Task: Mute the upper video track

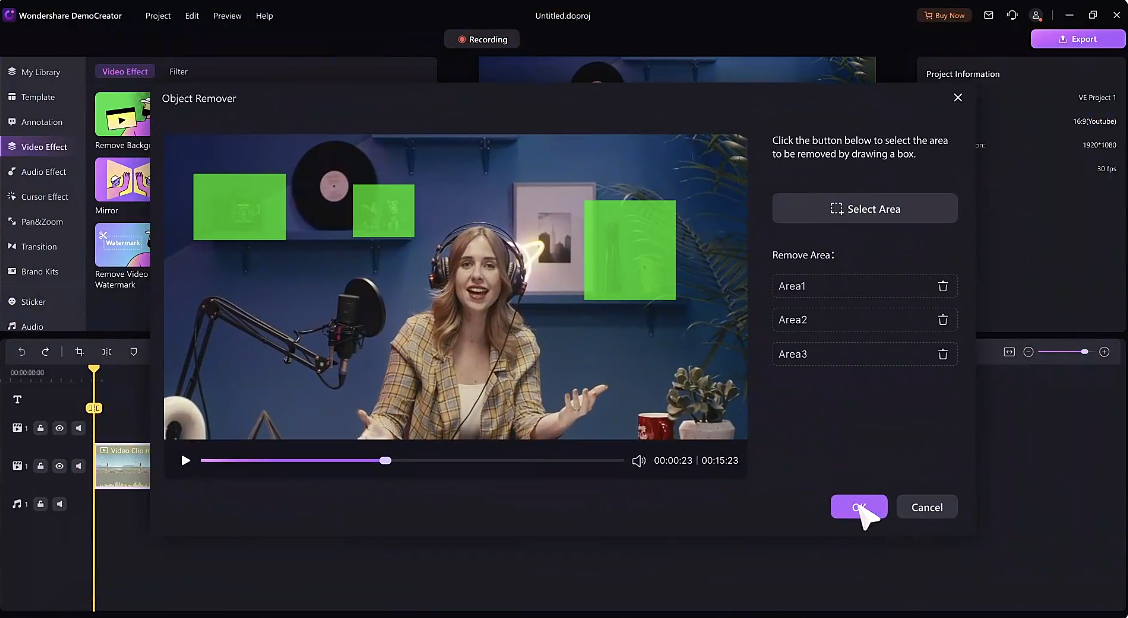Action: [x=78, y=428]
